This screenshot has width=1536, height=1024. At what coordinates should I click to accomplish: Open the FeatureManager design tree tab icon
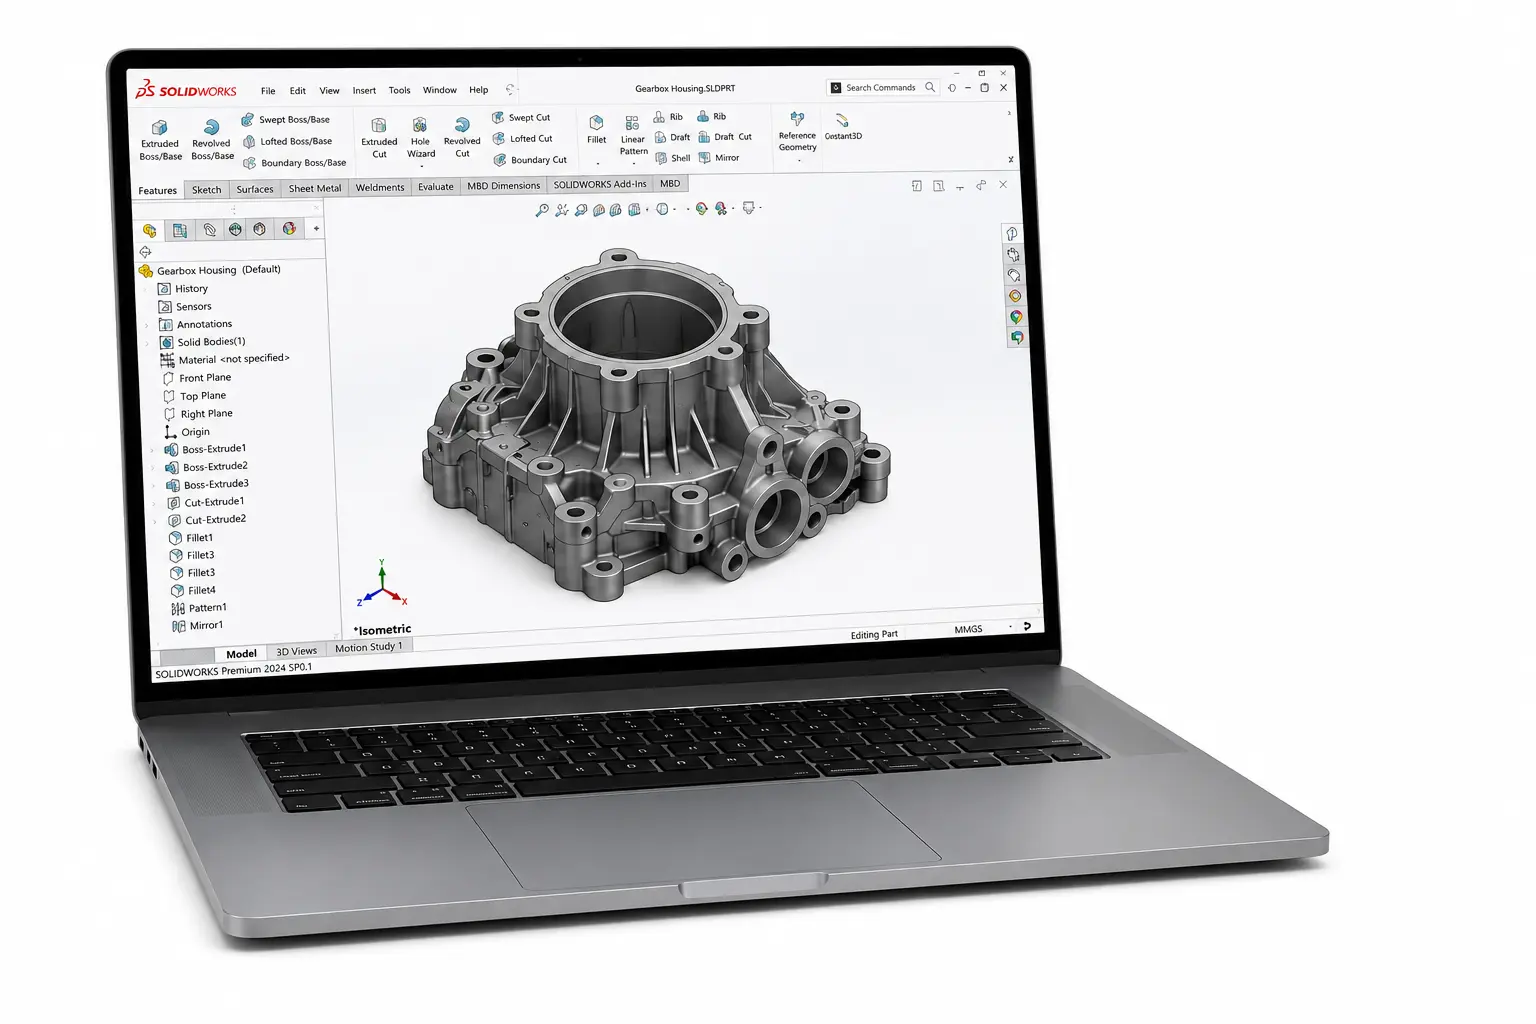(150, 230)
